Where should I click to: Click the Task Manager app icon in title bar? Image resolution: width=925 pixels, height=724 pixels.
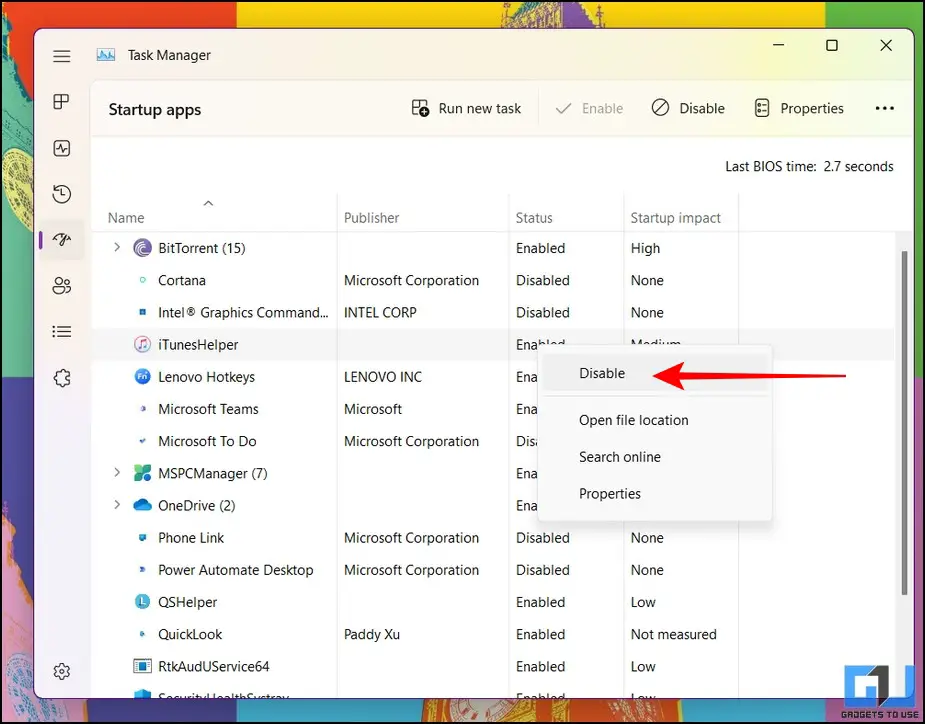[106, 55]
